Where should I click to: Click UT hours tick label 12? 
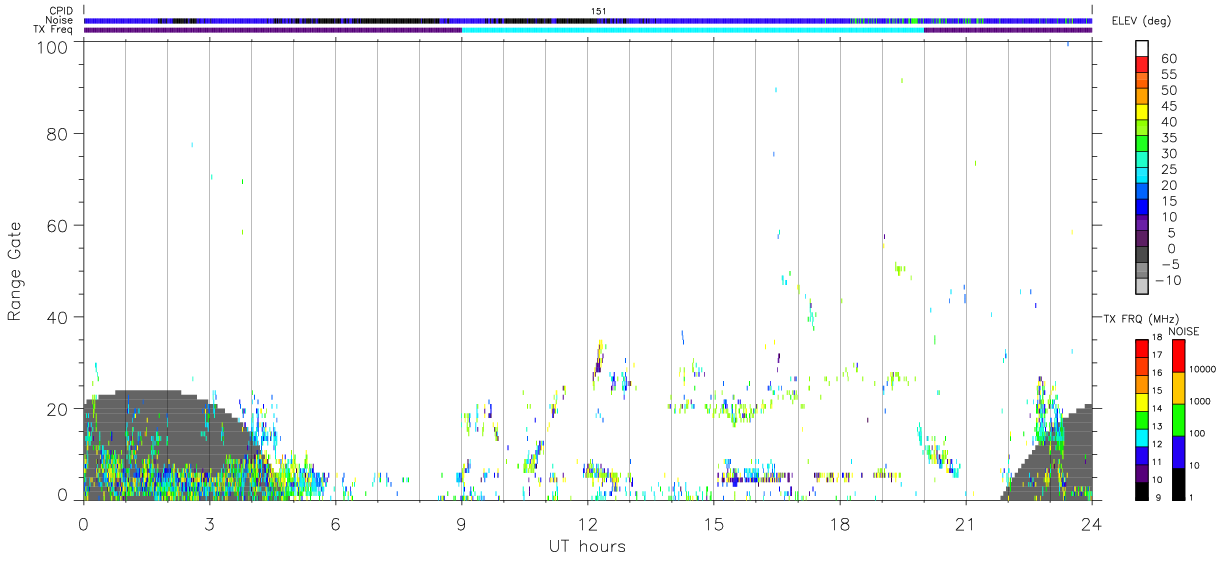[x=587, y=523]
